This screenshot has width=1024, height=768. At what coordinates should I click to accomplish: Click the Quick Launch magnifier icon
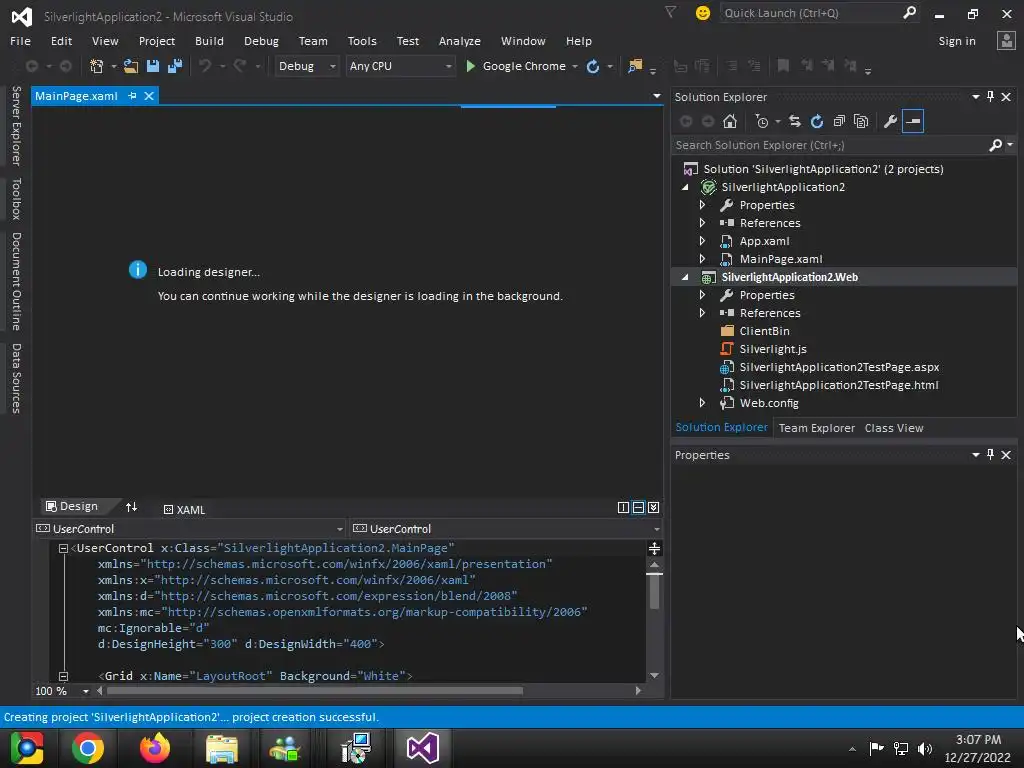pyautogui.click(x=909, y=12)
